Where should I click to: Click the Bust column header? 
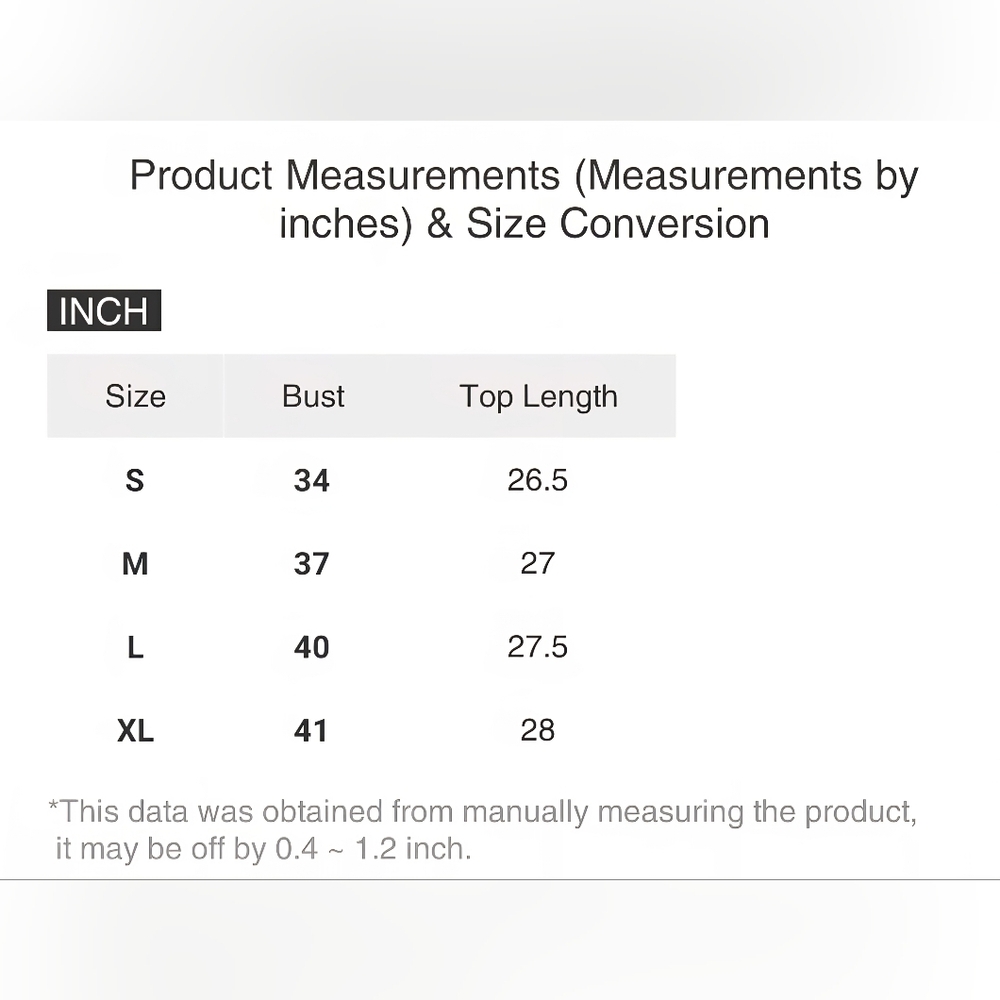pos(313,397)
